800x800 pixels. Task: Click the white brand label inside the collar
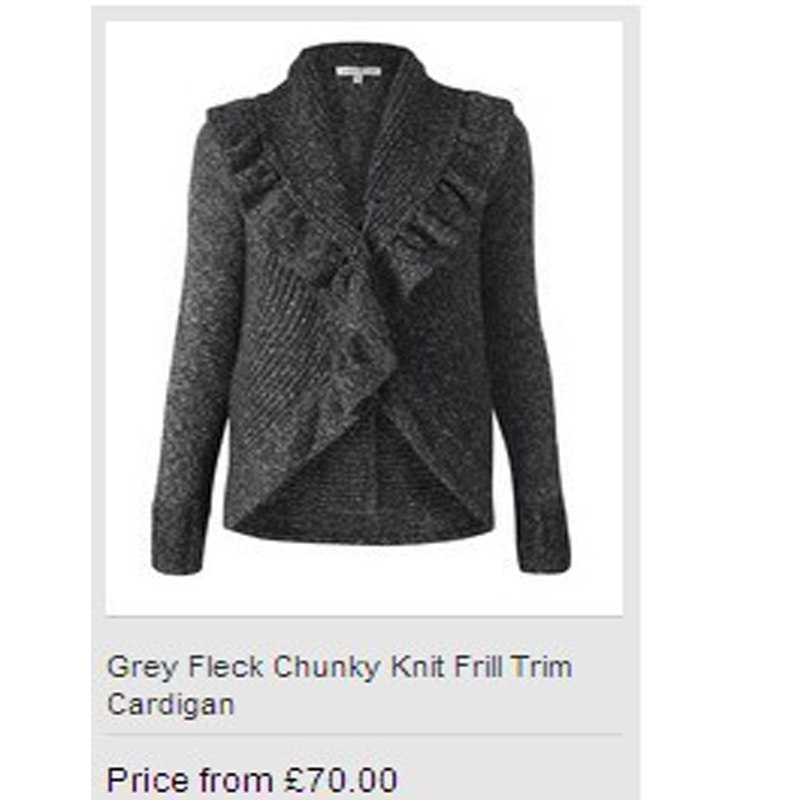click(x=358, y=73)
